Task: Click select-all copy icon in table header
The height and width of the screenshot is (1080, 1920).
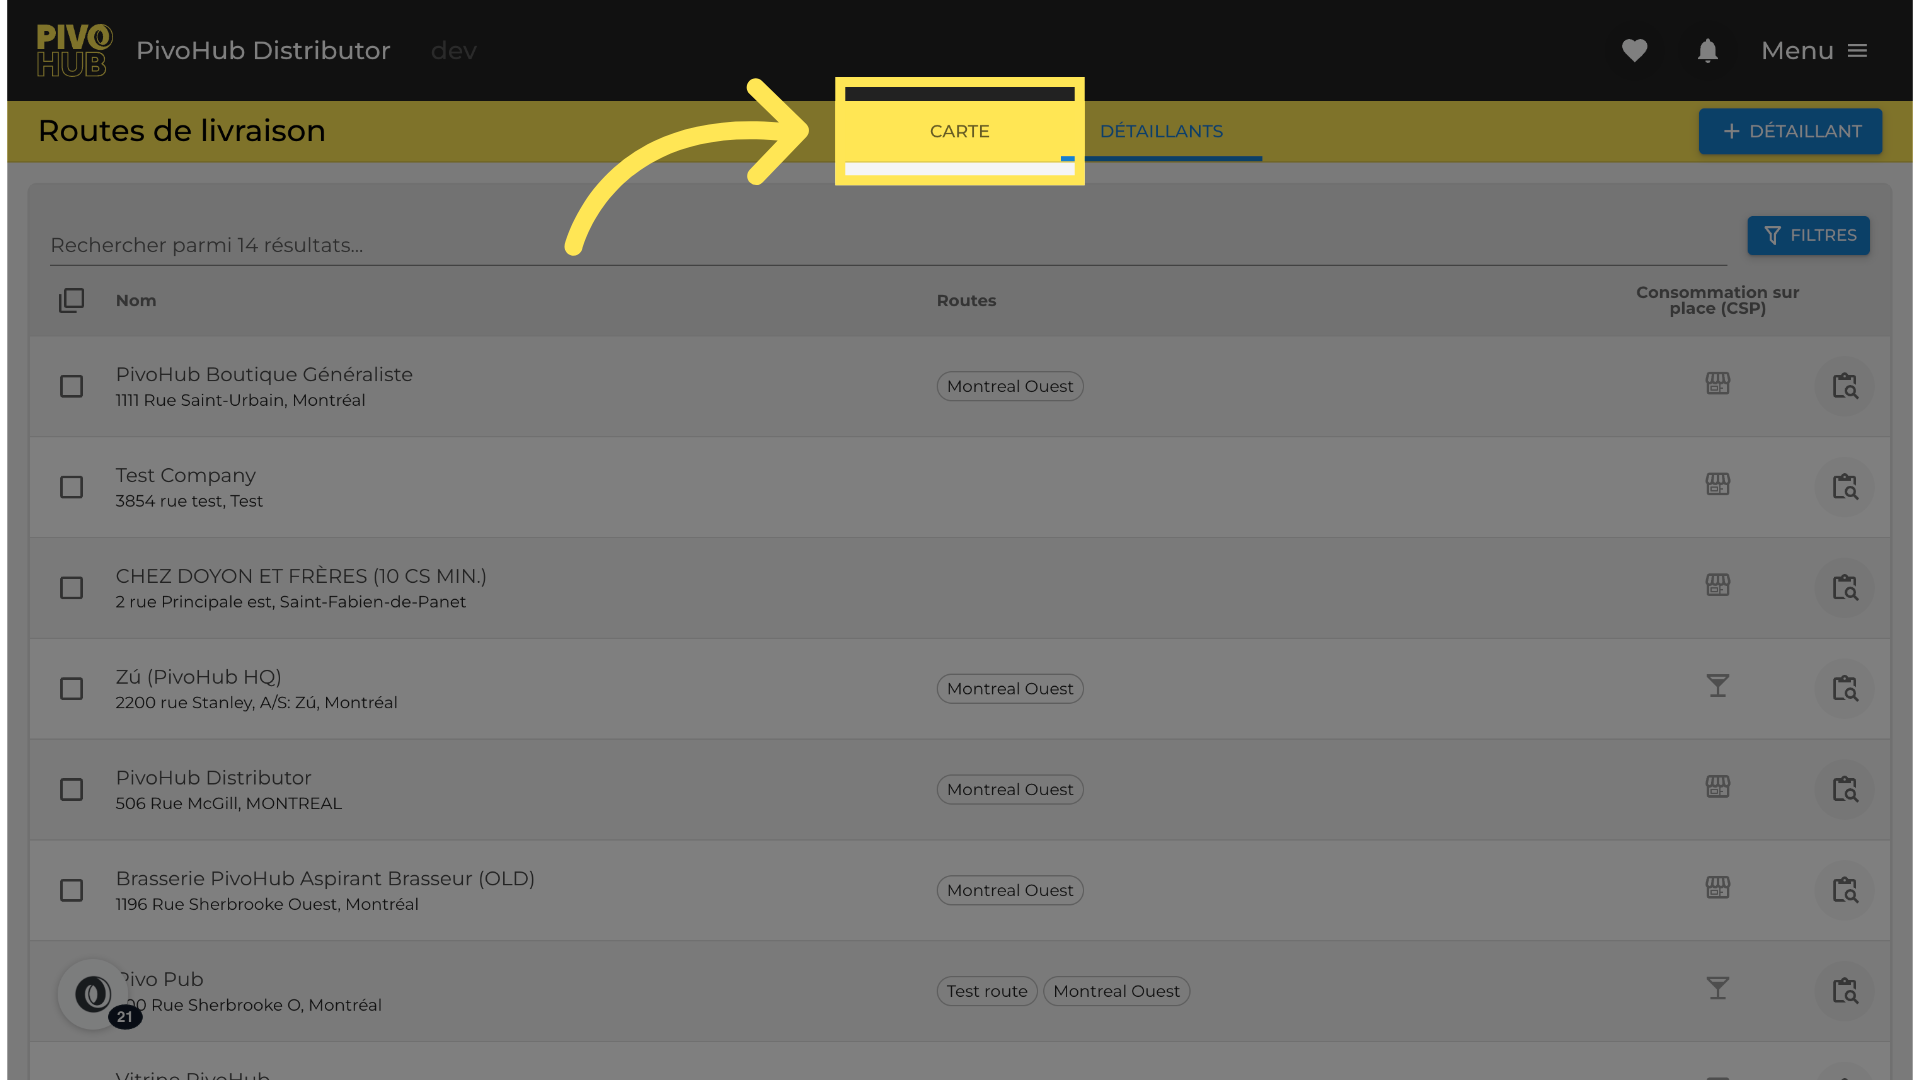Action: (71, 300)
